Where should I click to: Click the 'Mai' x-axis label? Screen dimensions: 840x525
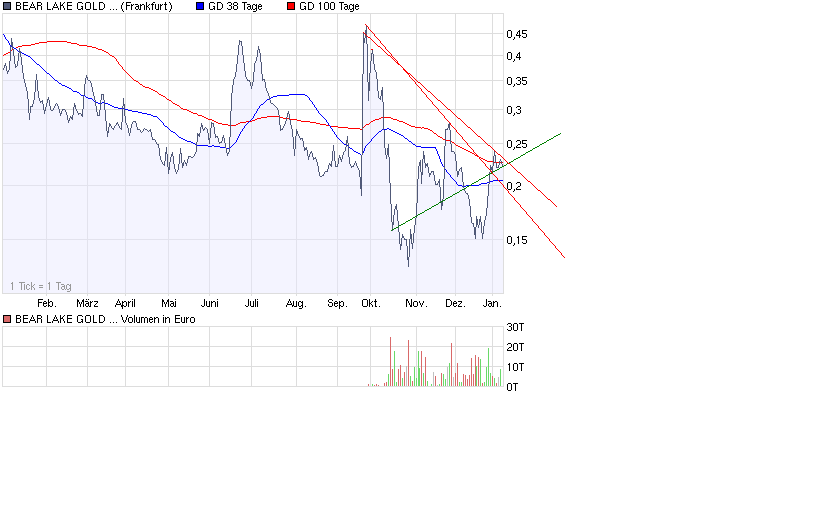pos(169,303)
